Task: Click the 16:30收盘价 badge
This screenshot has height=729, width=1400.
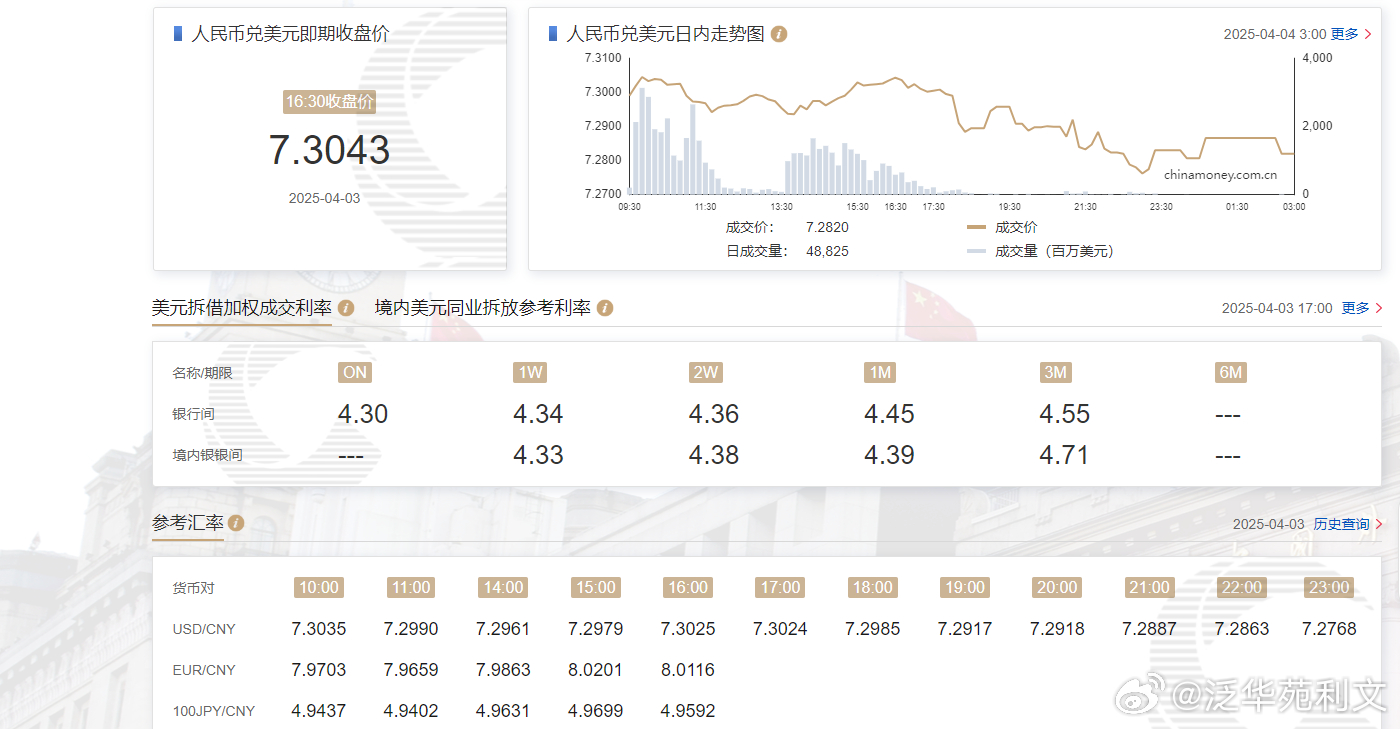Action: [x=329, y=102]
